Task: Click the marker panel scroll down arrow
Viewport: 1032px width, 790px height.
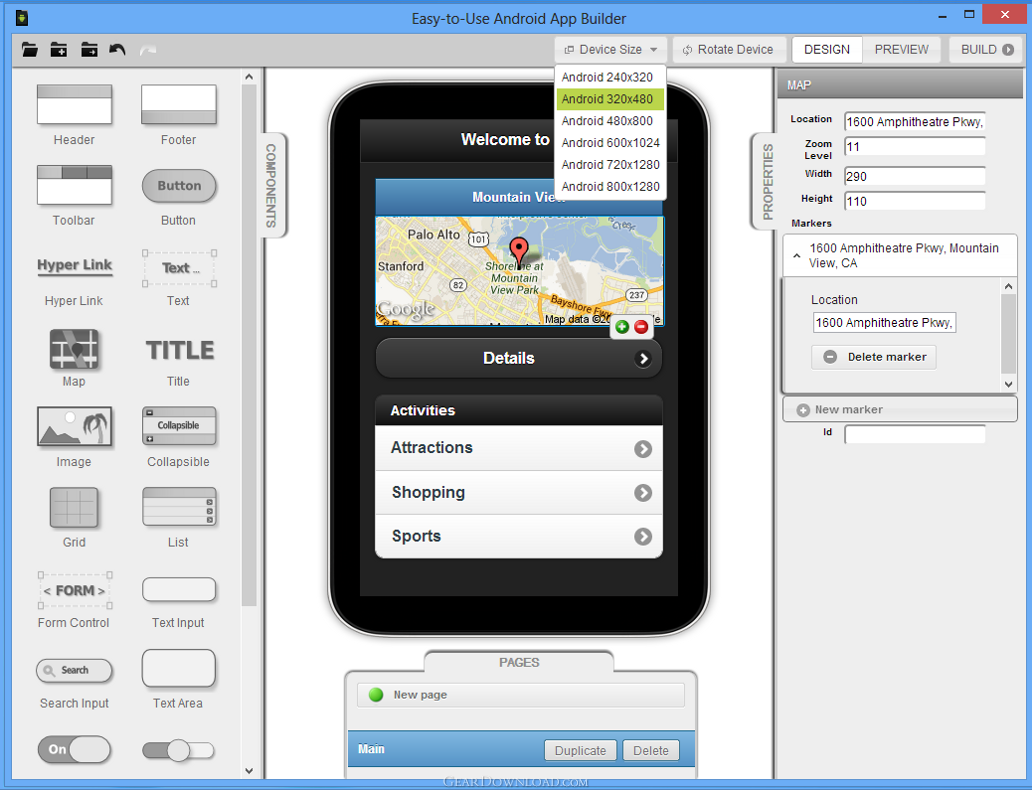Action: point(1008,384)
